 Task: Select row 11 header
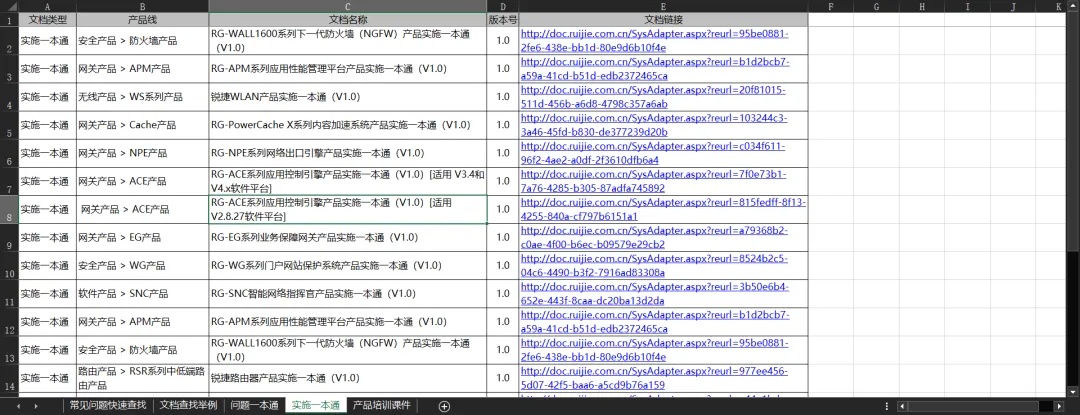9,293
